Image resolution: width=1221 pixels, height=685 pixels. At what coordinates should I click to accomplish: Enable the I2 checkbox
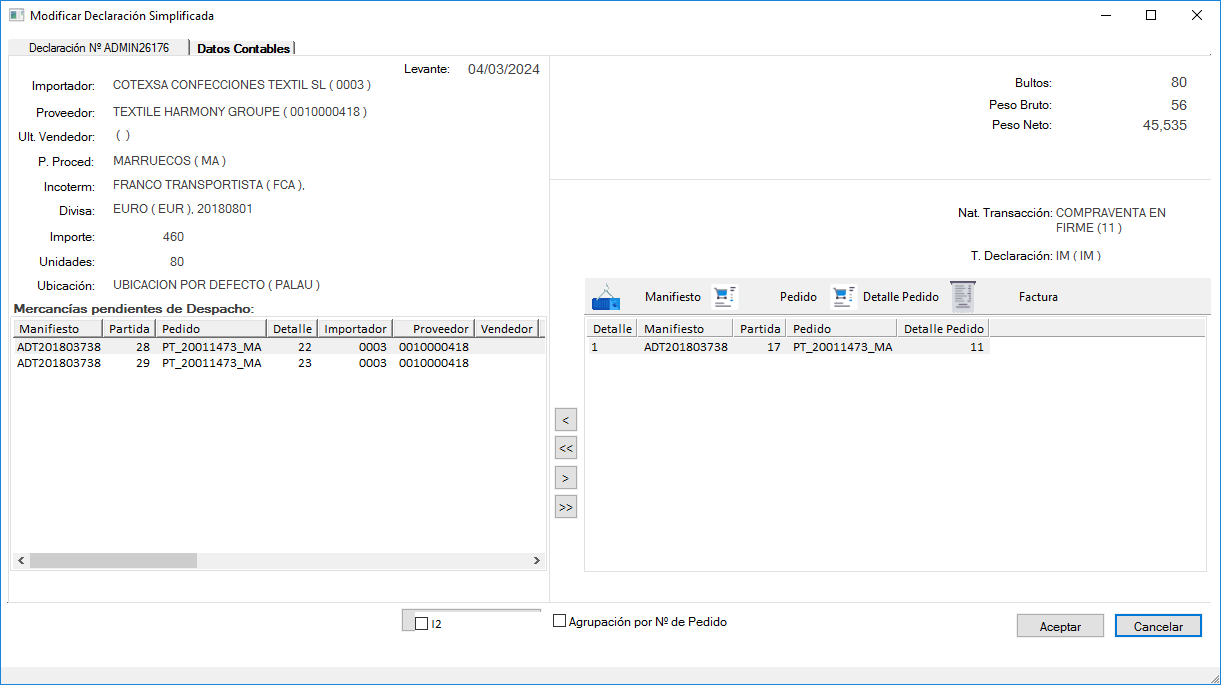pyautogui.click(x=422, y=623)
